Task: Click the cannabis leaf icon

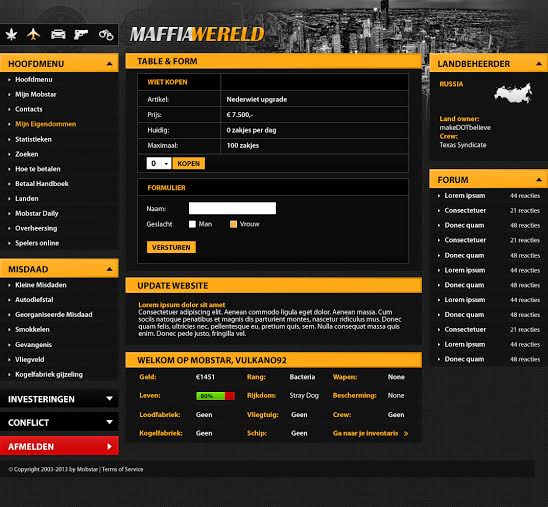Action: [x=12, y=35]
